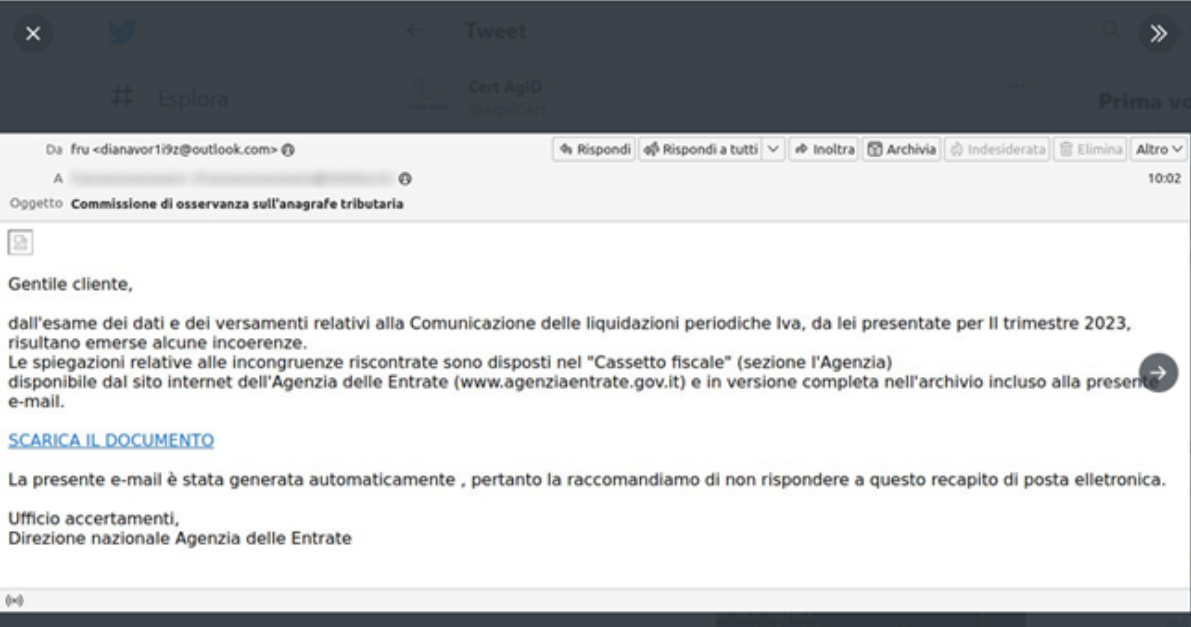This screenshot has width=1191, height=627.
Task: Click the broken image placeholder icon
Action: coord(21,242)
